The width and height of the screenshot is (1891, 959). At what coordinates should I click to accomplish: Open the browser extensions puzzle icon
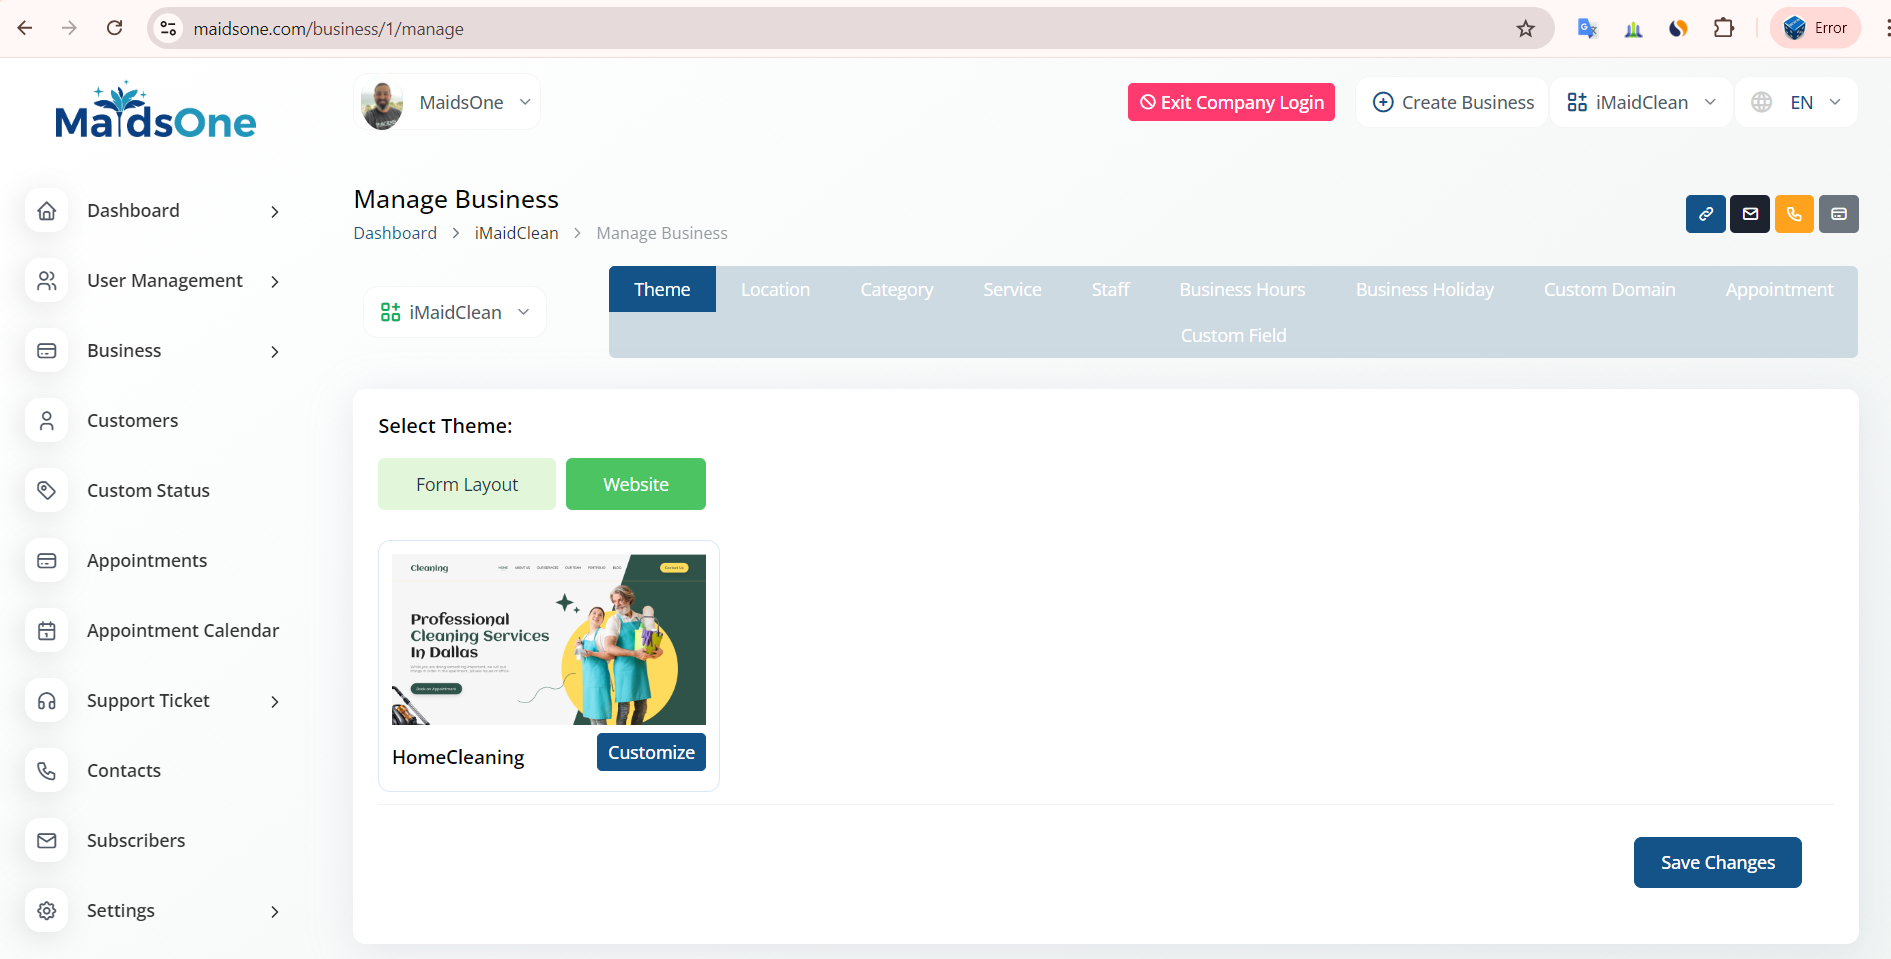tap(1723, 29)
